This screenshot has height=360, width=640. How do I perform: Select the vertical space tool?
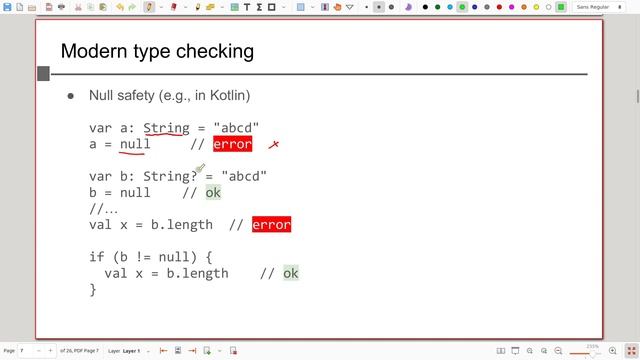coord(325,7)
